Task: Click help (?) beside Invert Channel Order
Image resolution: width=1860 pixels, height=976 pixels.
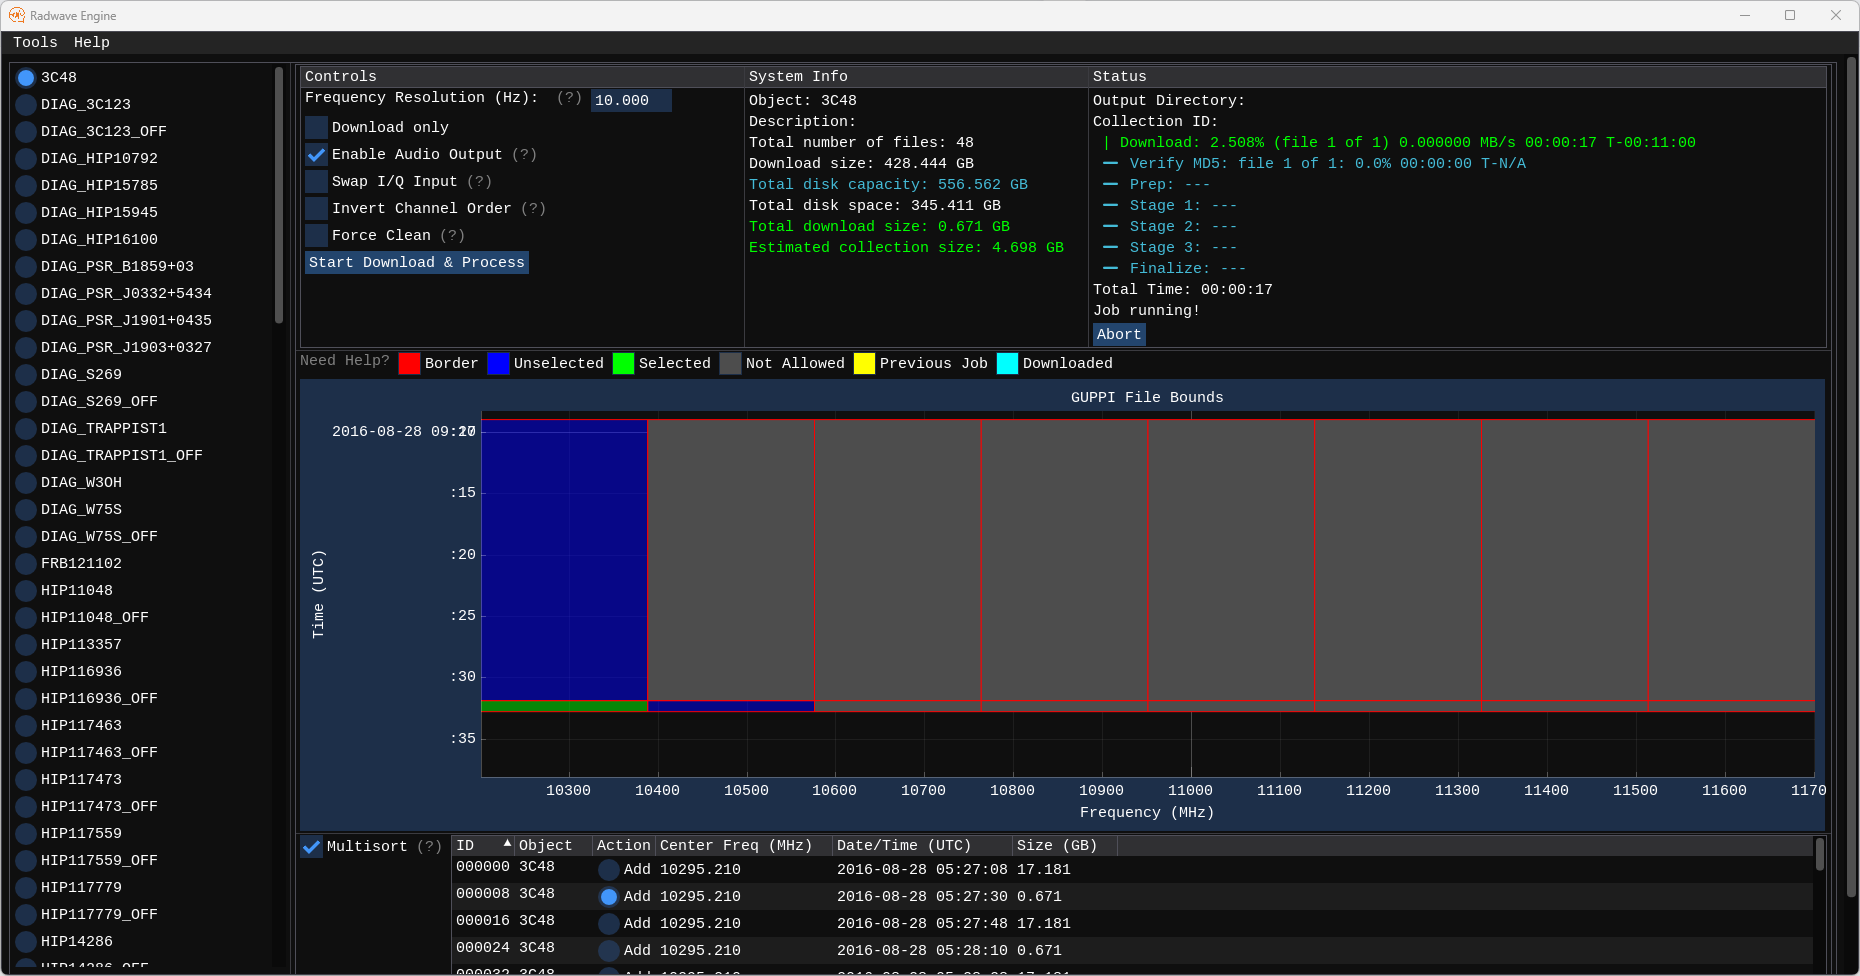Action: 533,209
